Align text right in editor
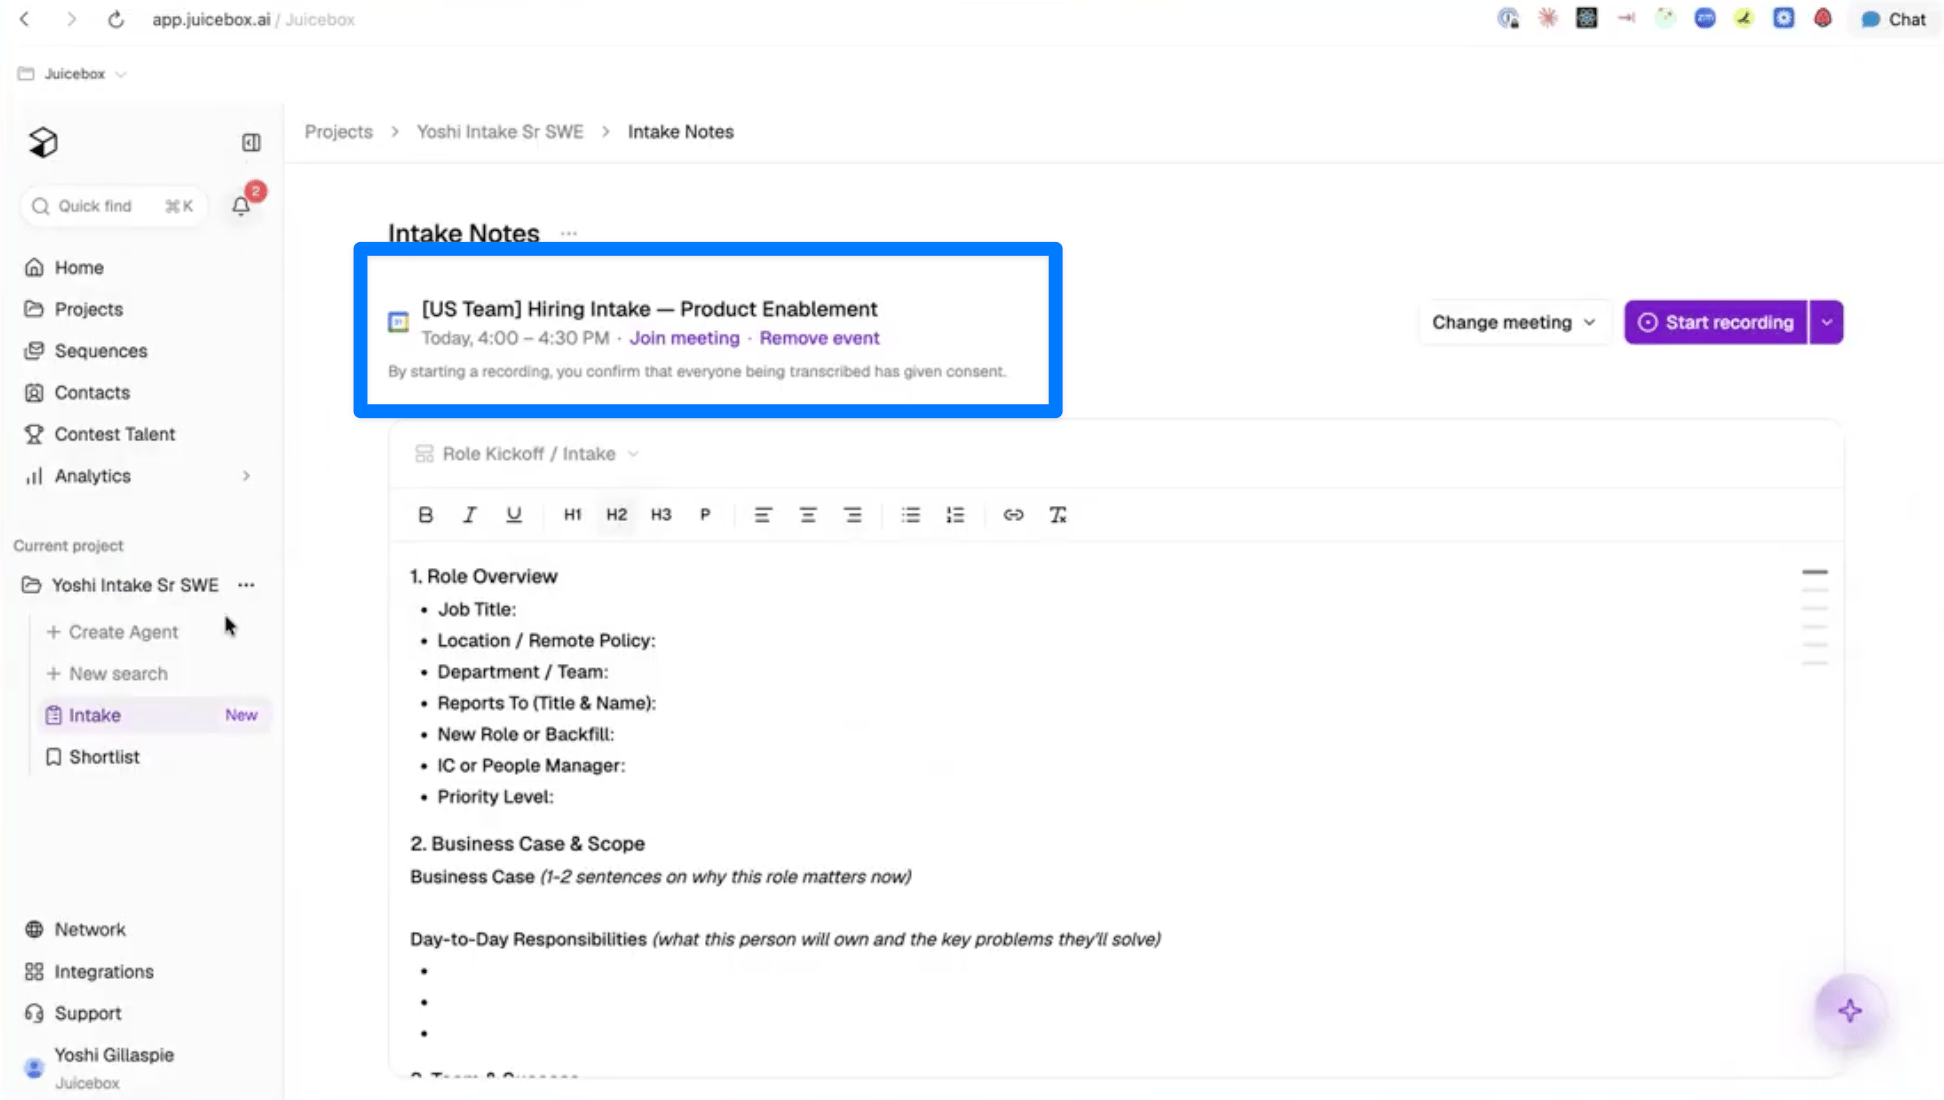This screenshot has width=1944, height=1100. point(852,515)
